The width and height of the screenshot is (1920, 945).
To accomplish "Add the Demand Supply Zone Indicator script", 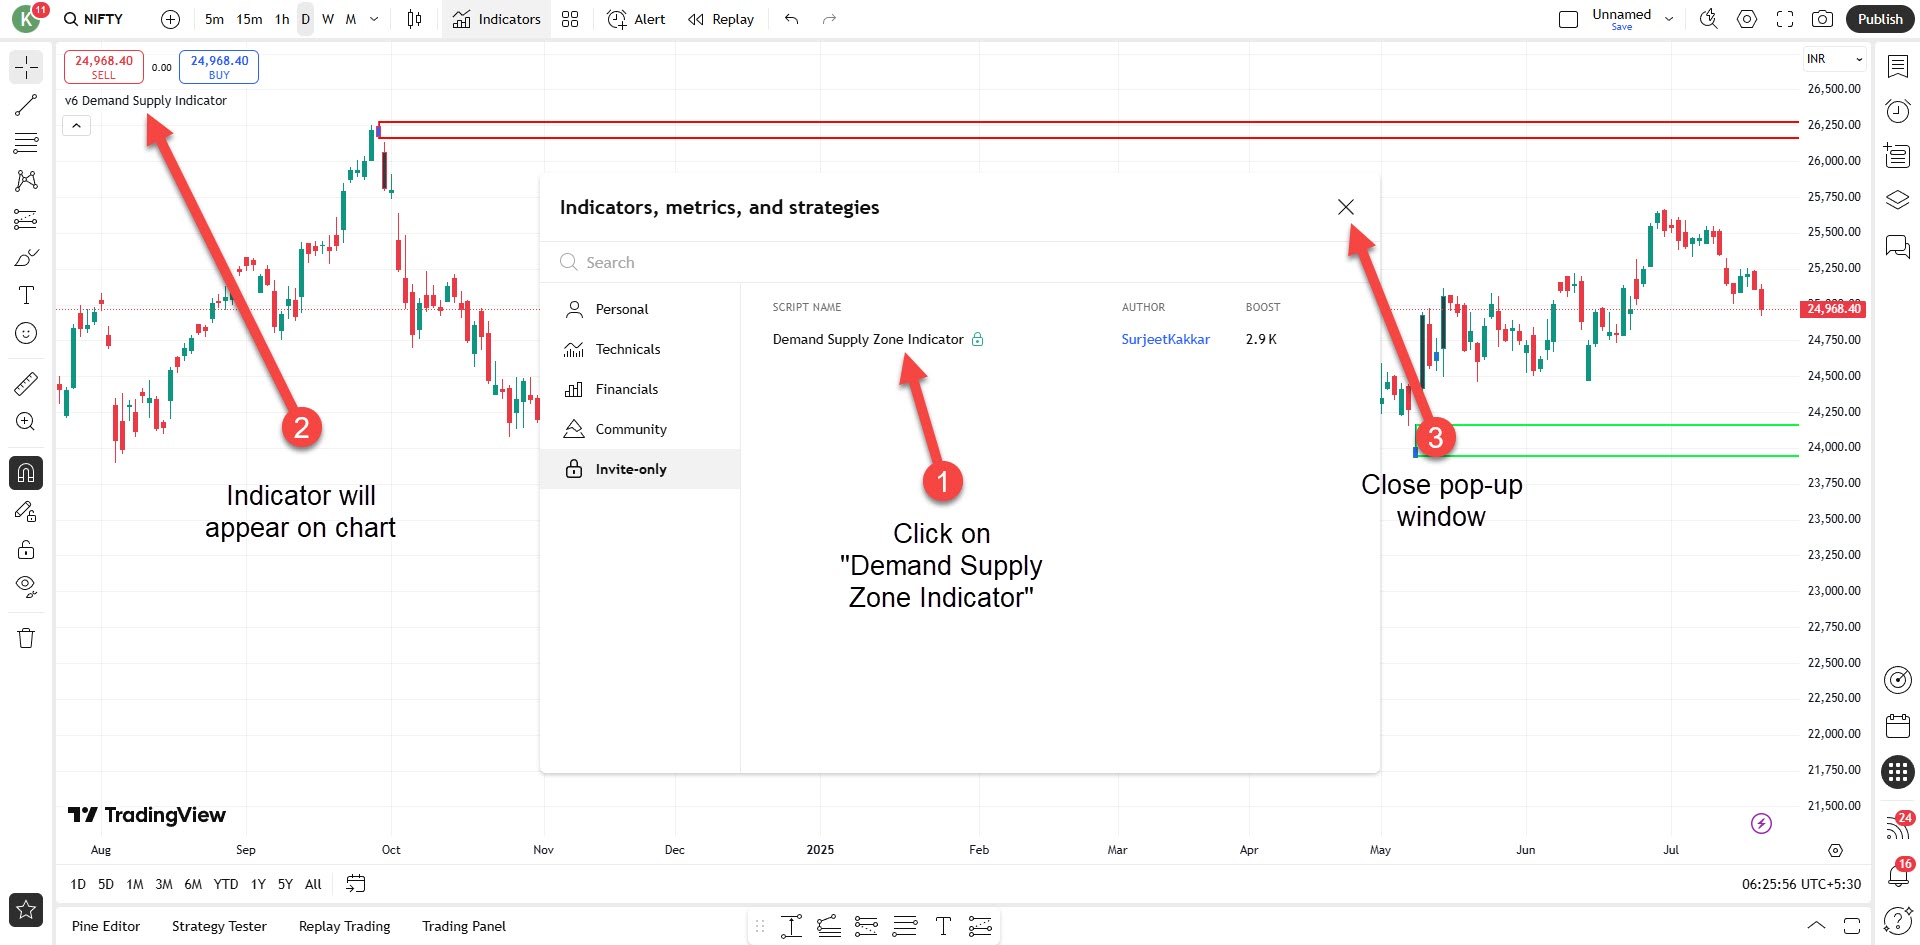I will [x=868, y=339].
